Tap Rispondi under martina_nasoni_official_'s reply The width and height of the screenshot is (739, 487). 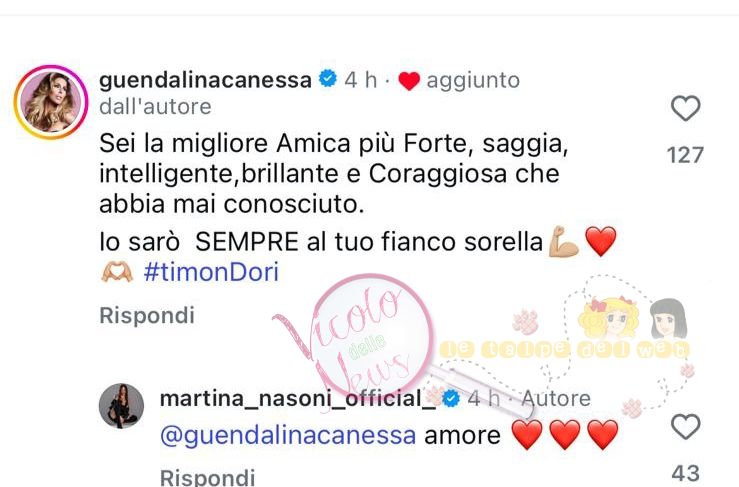click(207, 477)
